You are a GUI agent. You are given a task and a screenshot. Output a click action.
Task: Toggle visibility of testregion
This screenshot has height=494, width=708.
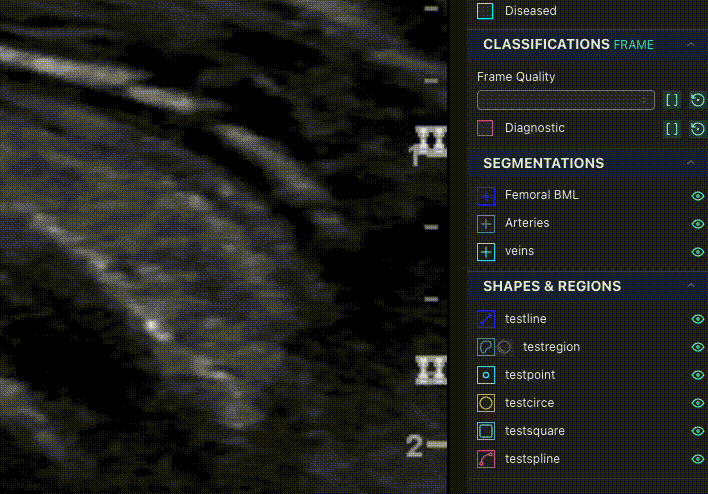pos(698,347)
